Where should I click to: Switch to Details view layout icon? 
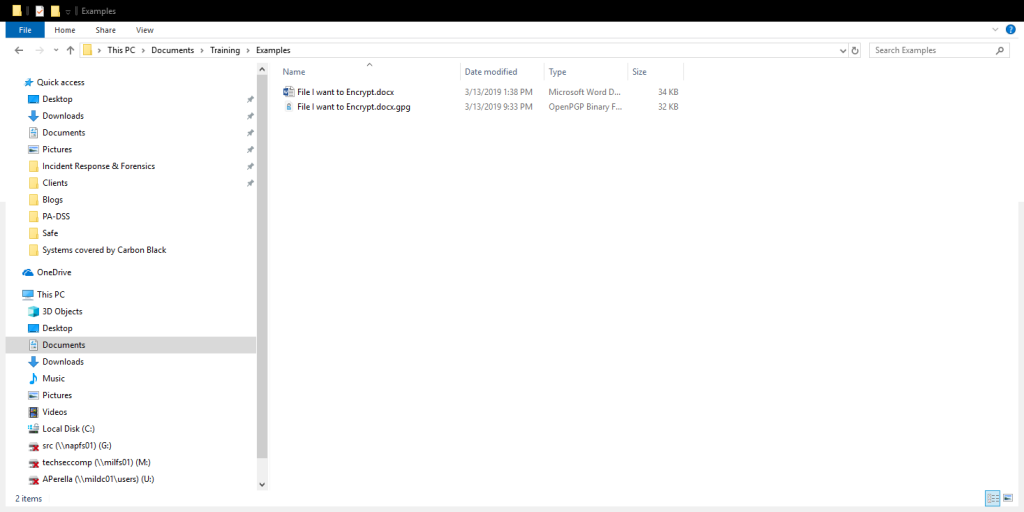click(x=990, y=498)
